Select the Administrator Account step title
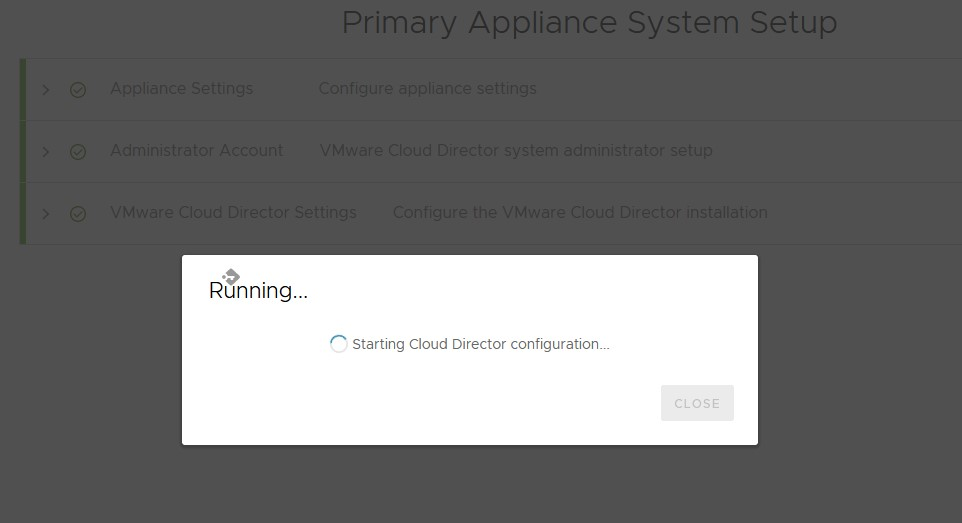 point(196,150)
